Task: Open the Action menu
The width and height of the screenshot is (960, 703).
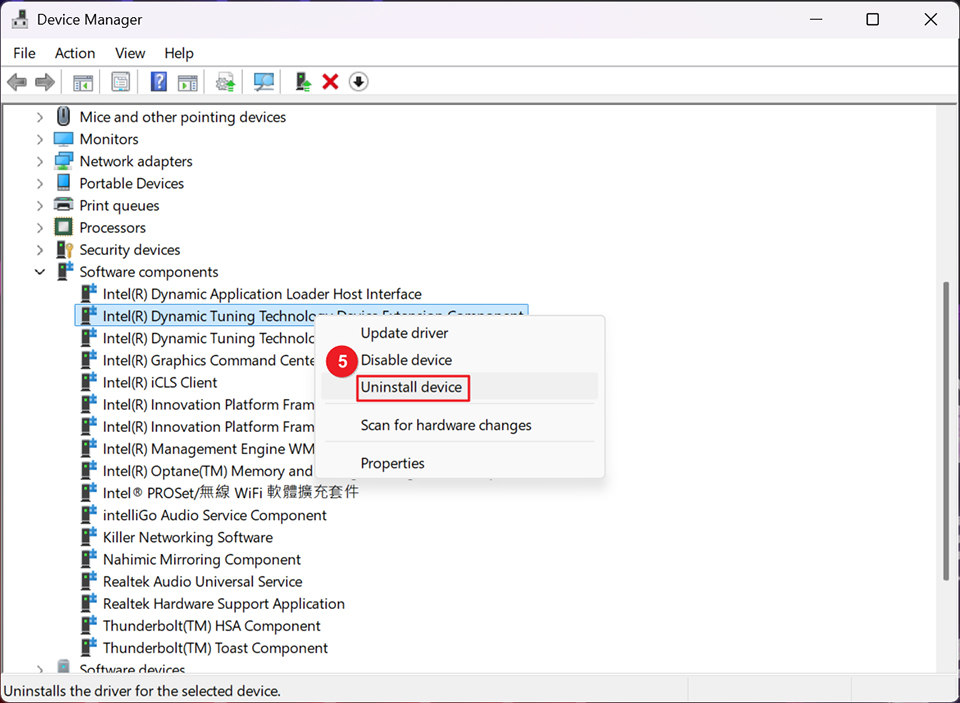Action: point(75,53)
